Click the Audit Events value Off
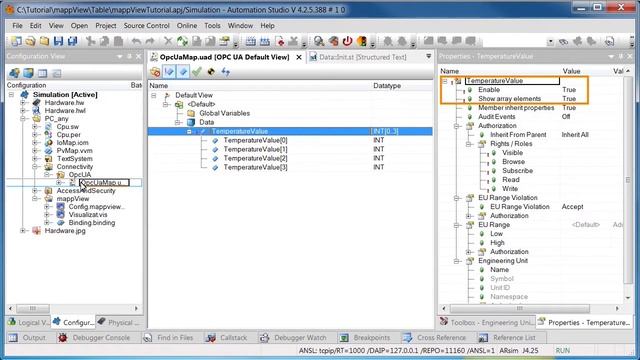 tap(566, 117)
